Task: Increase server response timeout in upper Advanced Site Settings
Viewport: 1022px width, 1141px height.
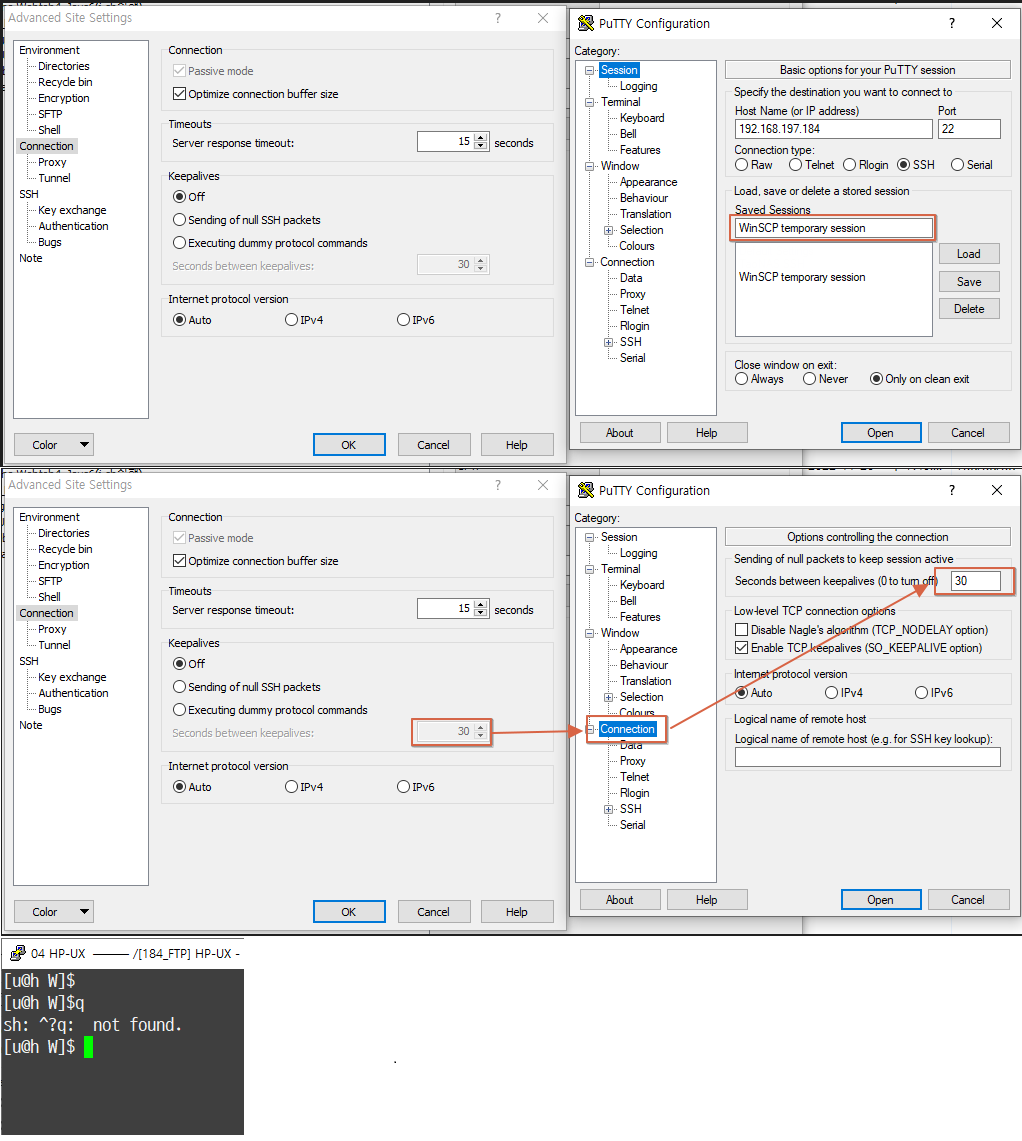Action: tap(481, 138)
